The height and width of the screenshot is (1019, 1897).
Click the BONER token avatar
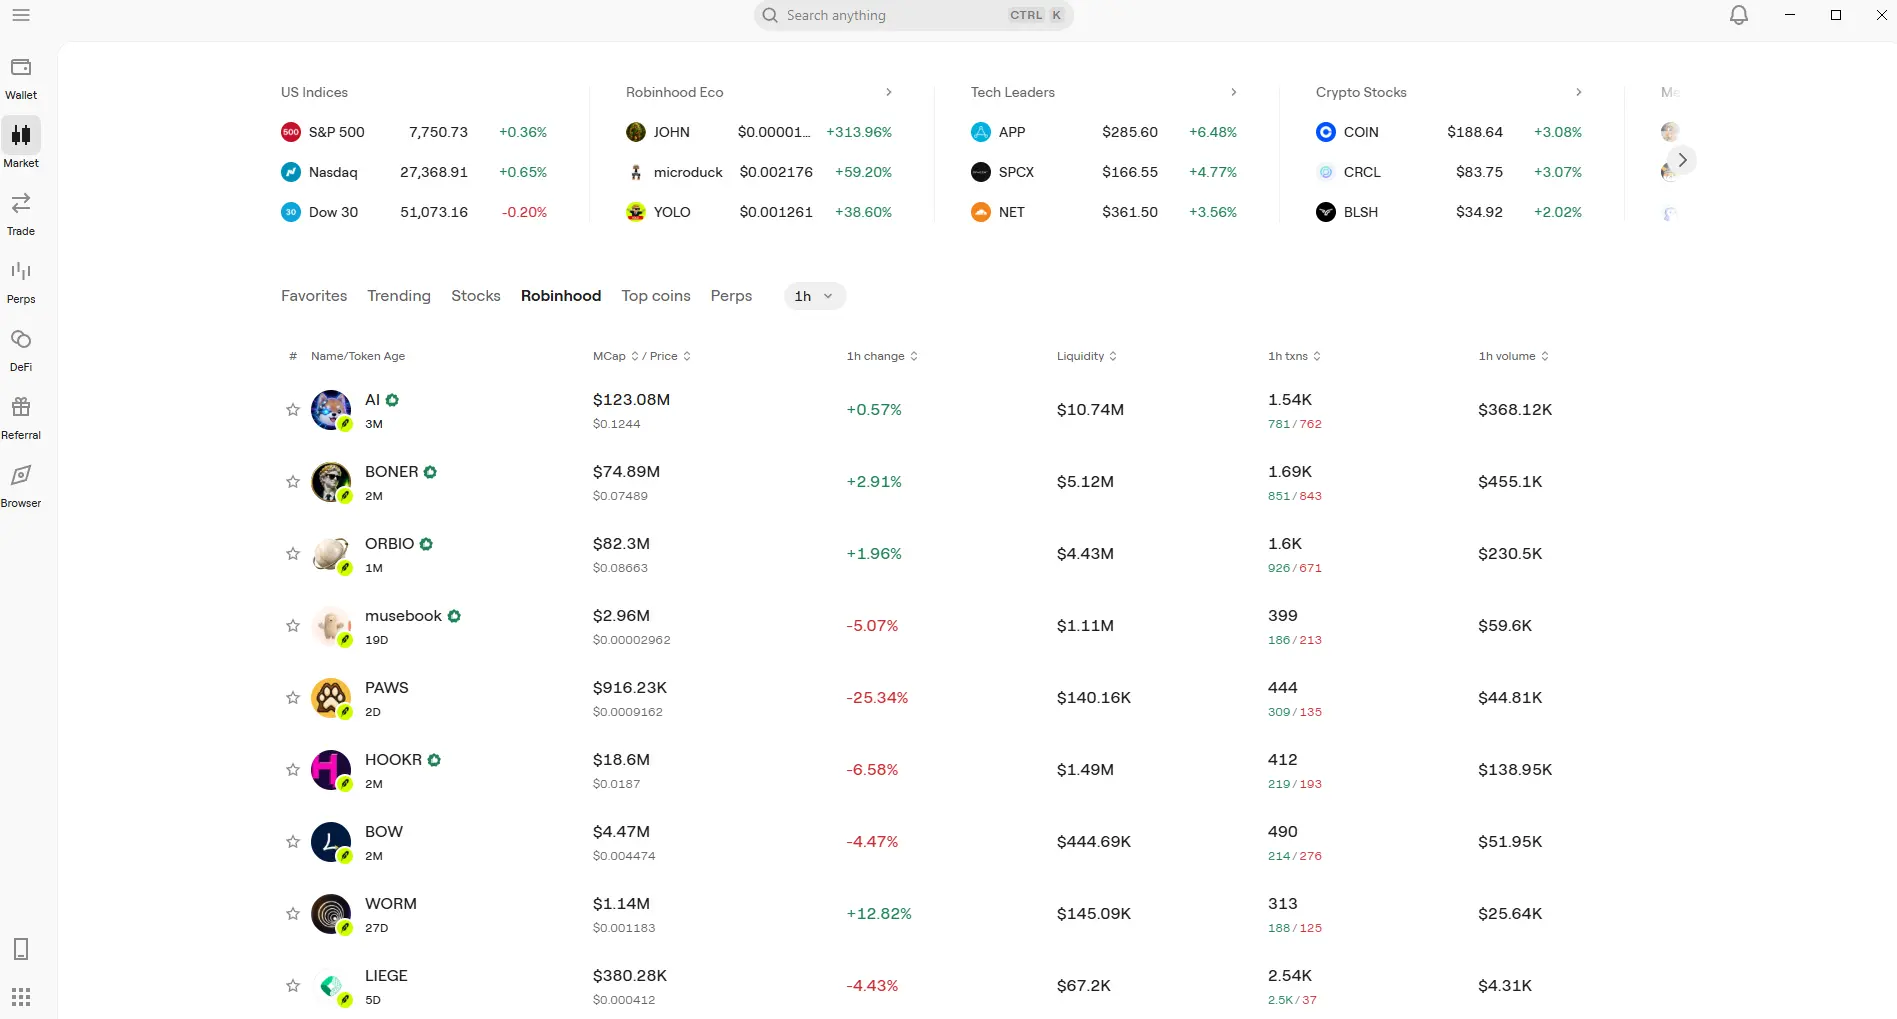(331, 482)
